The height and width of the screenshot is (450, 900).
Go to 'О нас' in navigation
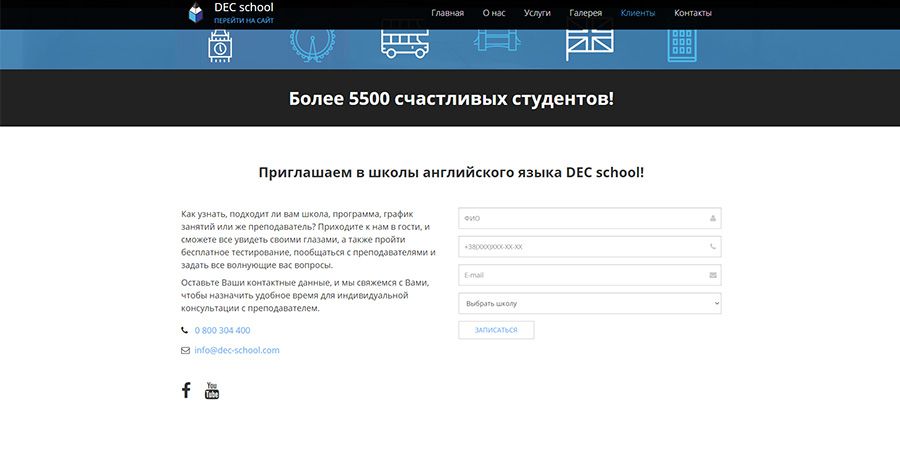(x=494, y=13)
